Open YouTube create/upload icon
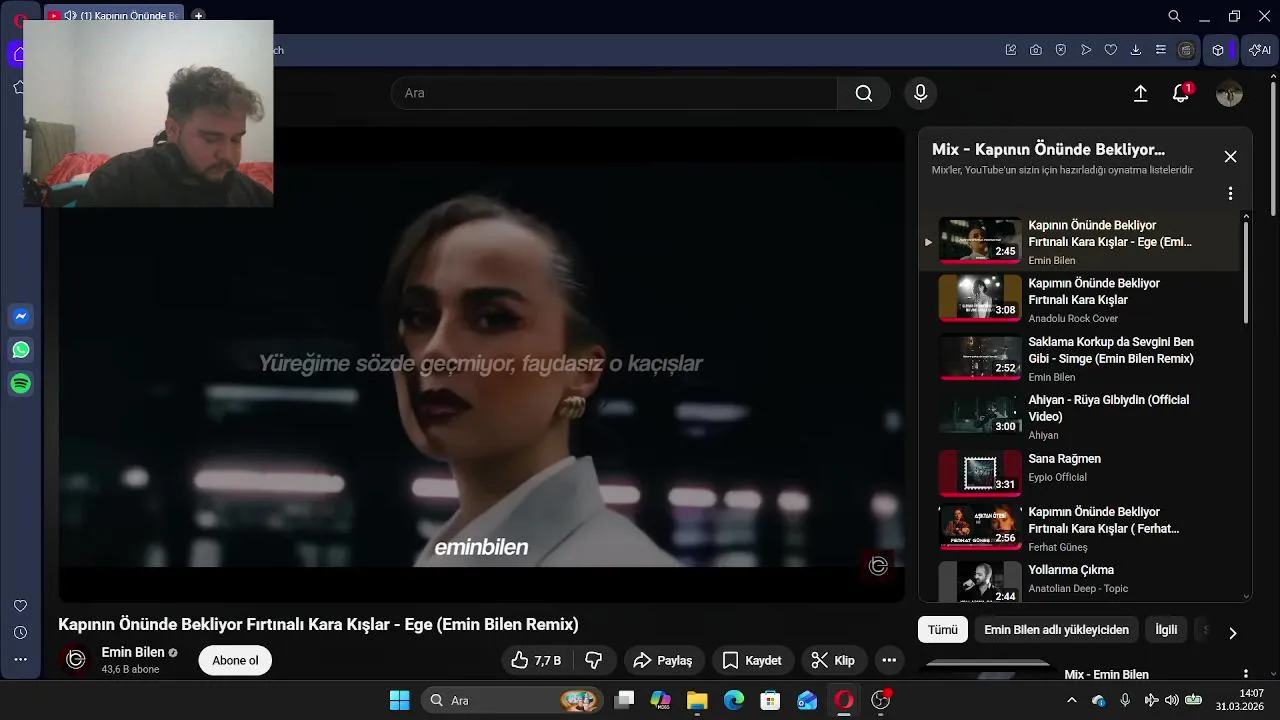The width and height of the screenshot is (1280, 720). (1140, 93)
